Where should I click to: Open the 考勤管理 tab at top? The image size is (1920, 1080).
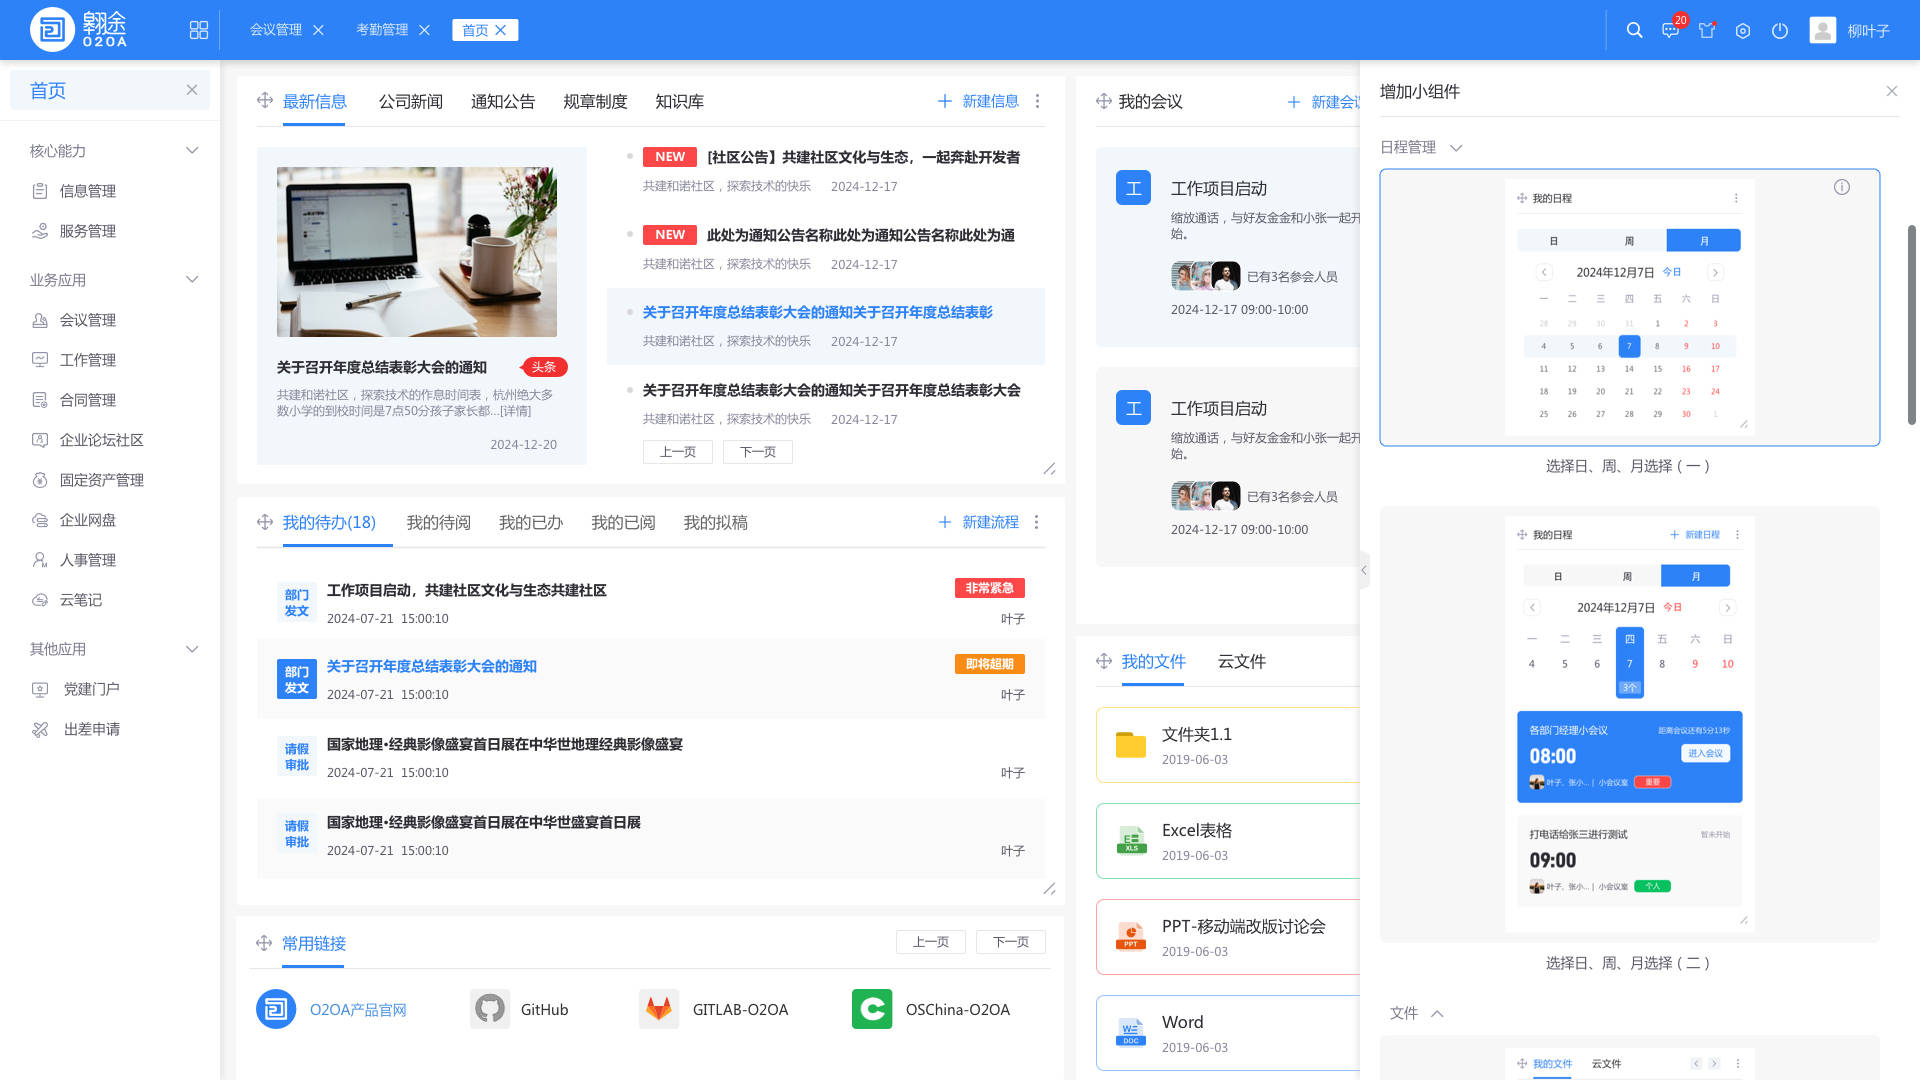click(383, 29)
